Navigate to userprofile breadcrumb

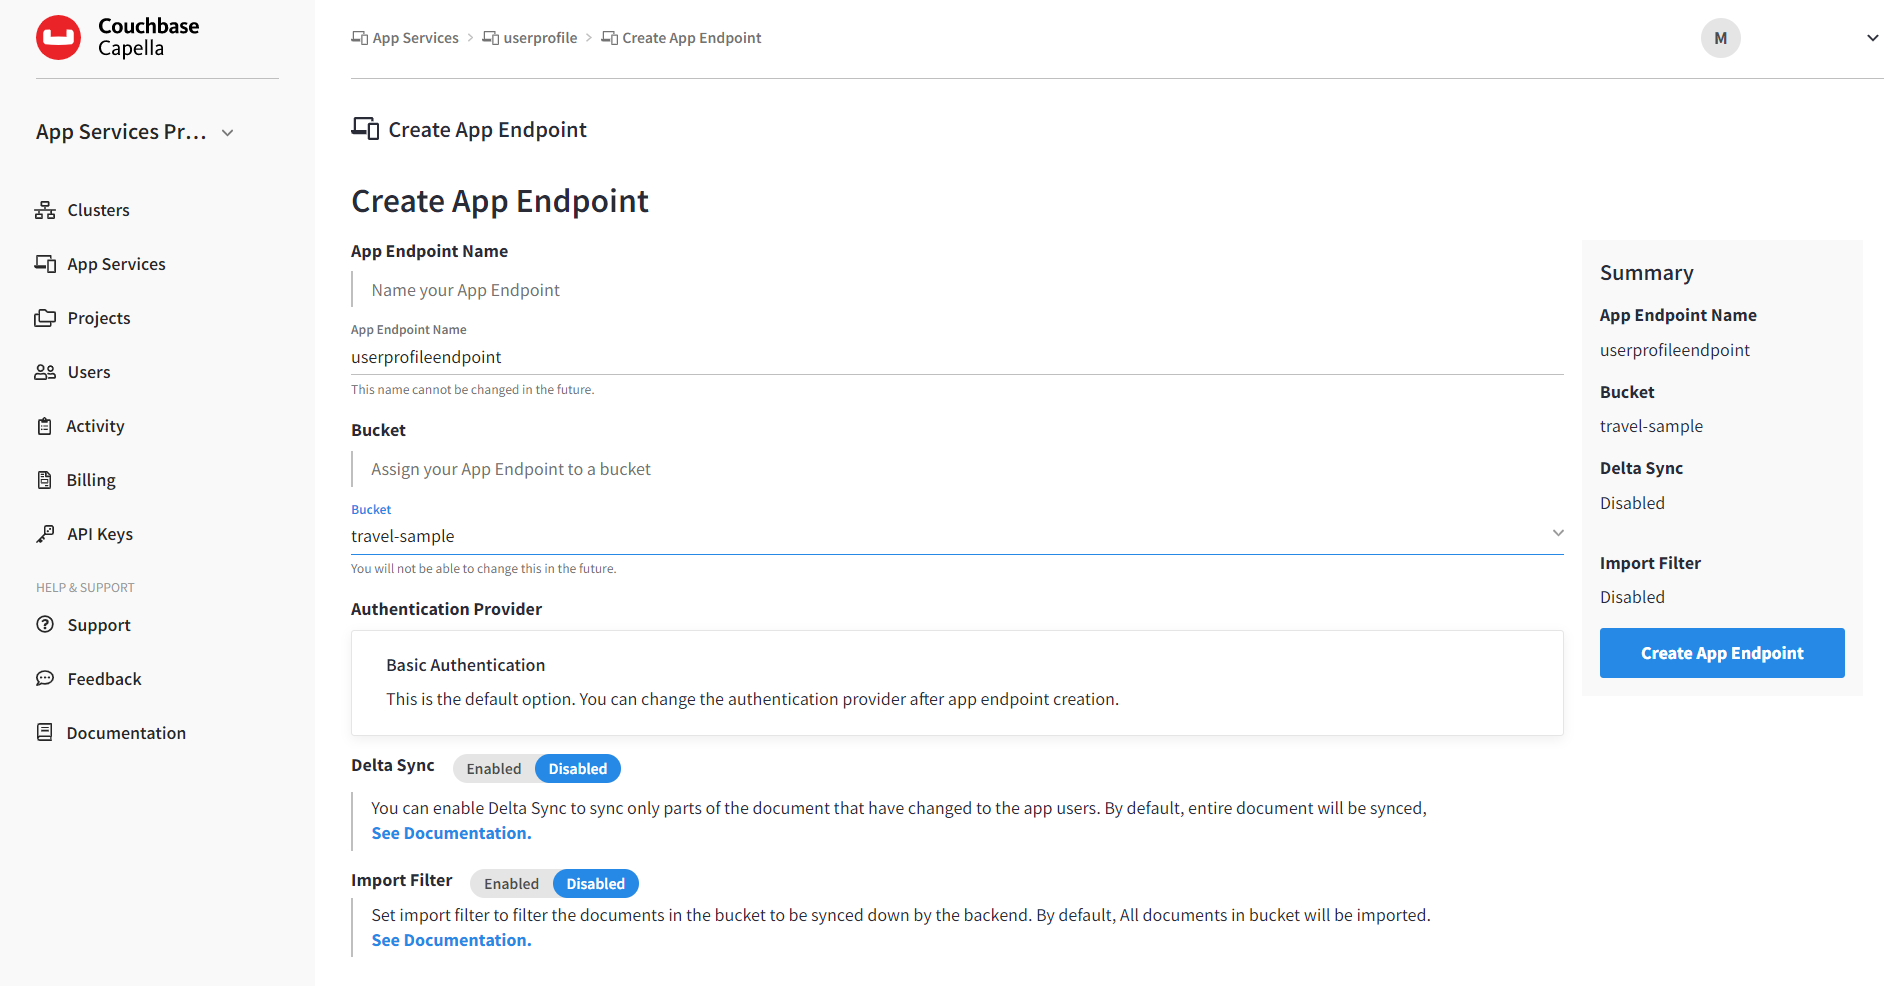tap(540, 38)
